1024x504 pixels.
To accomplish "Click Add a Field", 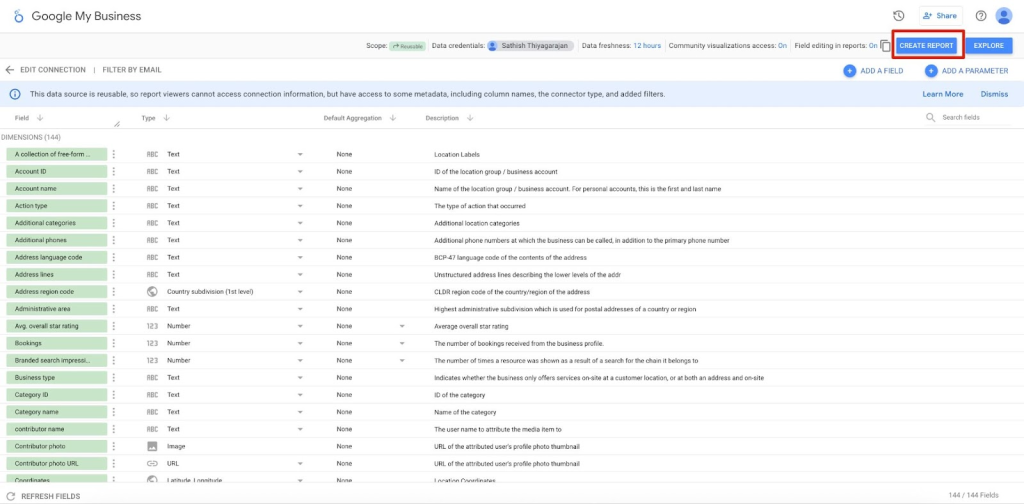I will tap(874, 71).
